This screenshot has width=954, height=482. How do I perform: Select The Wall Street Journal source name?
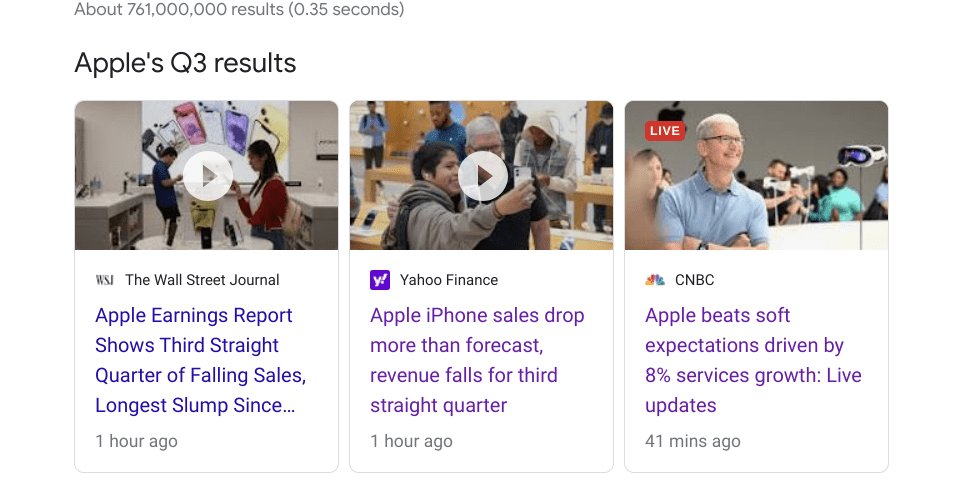(202, 280)
